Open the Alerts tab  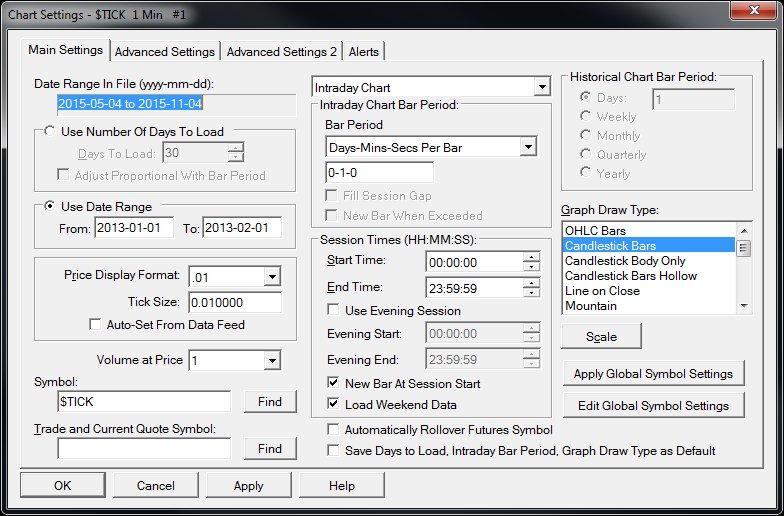tap(364, 52)
